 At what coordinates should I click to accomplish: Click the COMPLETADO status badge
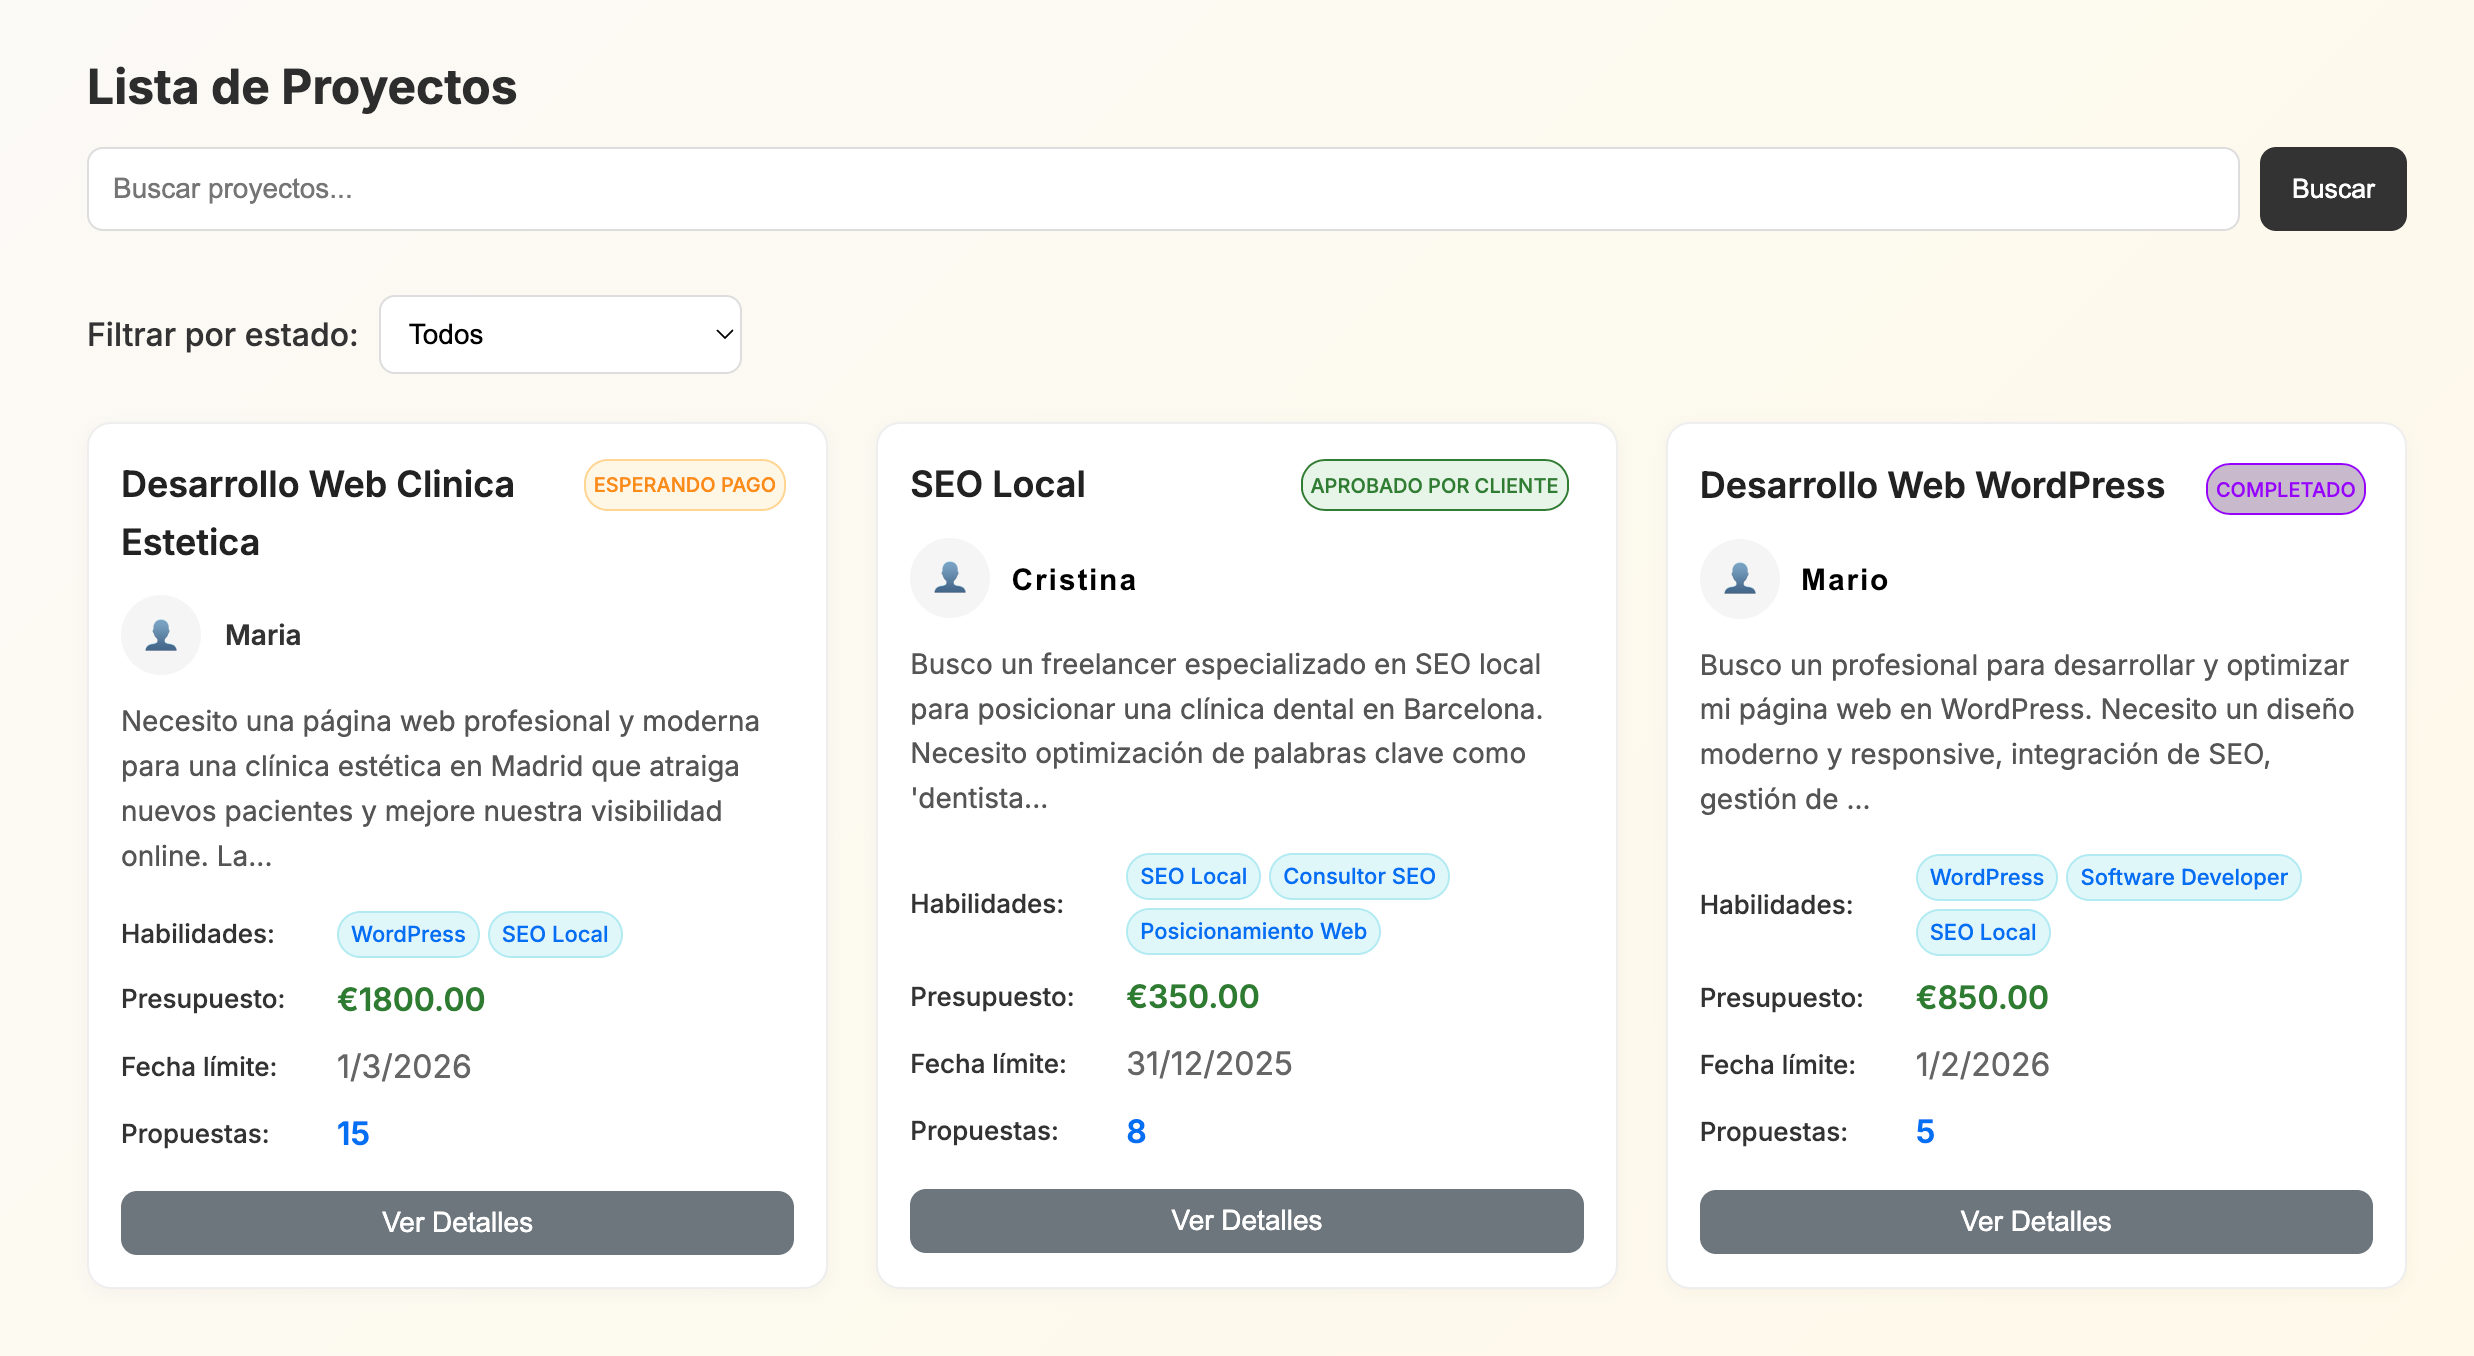2285,489
